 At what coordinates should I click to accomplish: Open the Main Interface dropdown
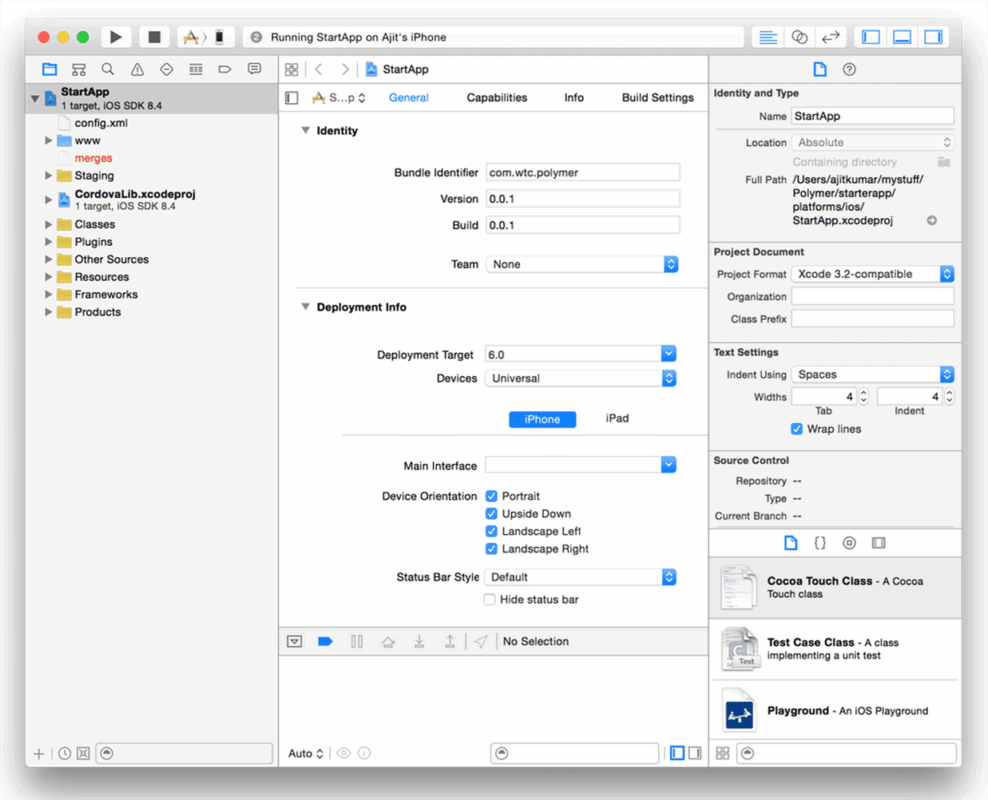click(669, 465)
